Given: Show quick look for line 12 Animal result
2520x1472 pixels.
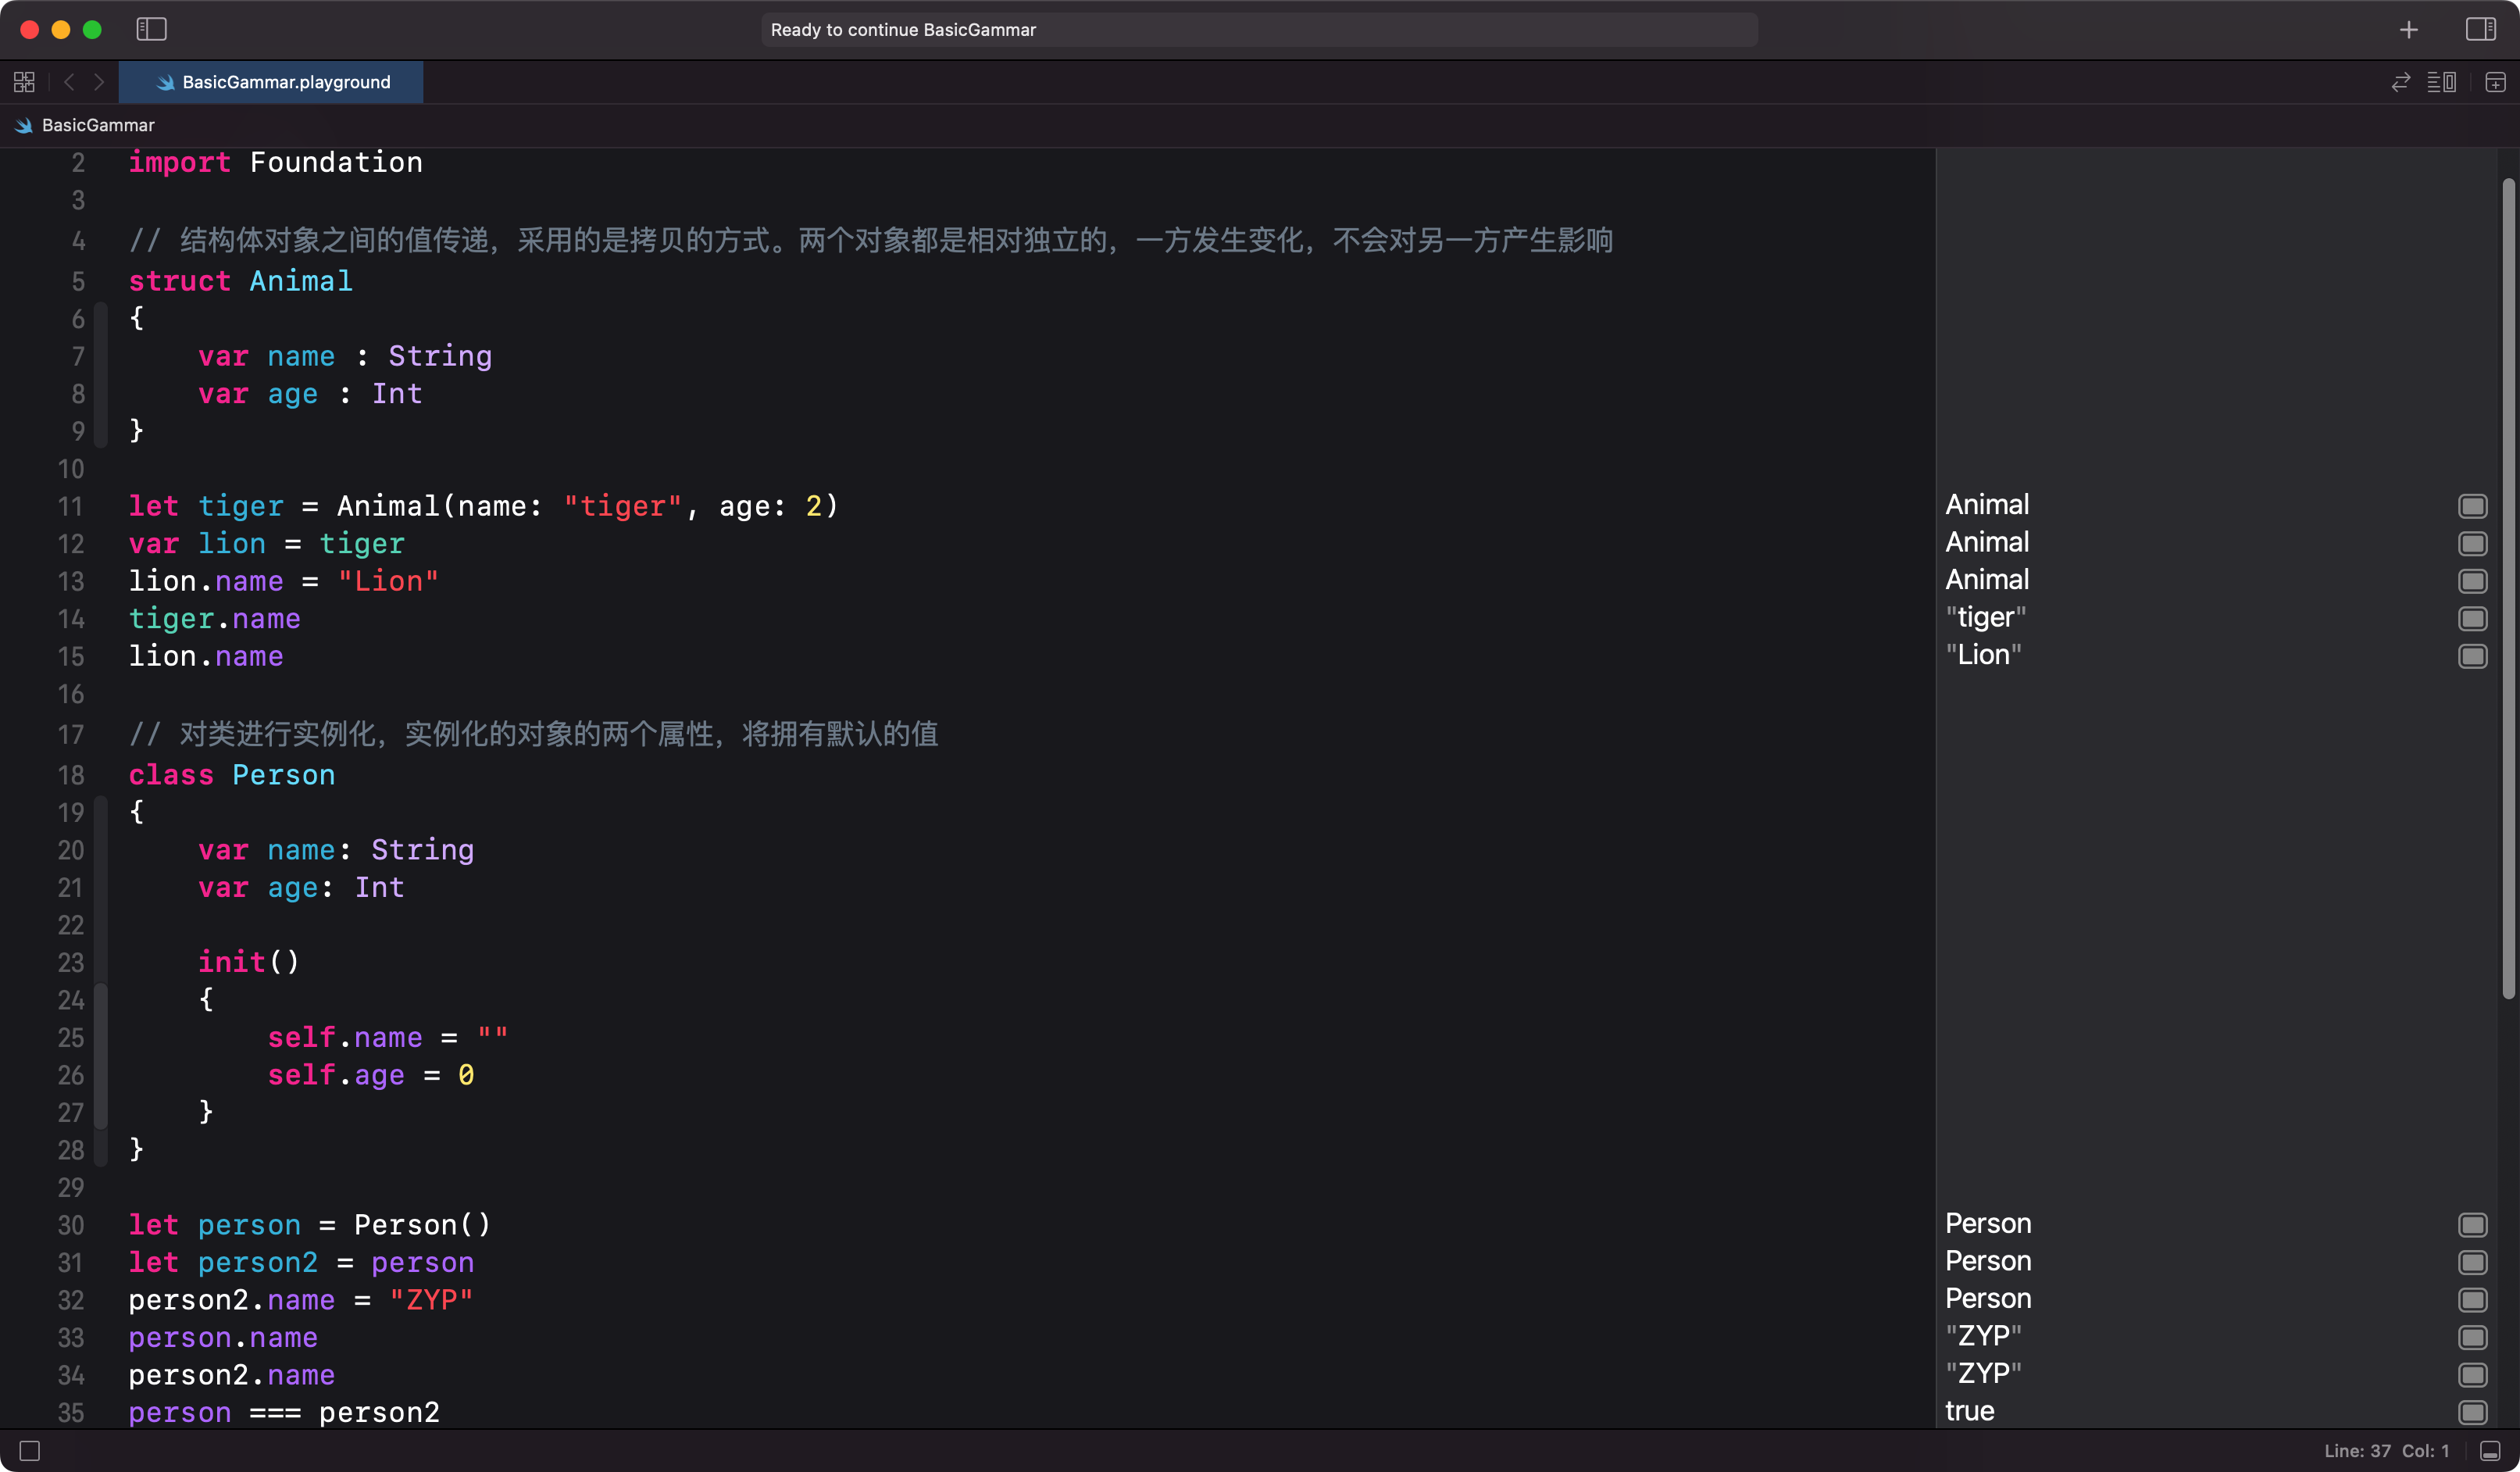Looking at the screenshot, I should pyautogui.click(x=2473, y=544).
